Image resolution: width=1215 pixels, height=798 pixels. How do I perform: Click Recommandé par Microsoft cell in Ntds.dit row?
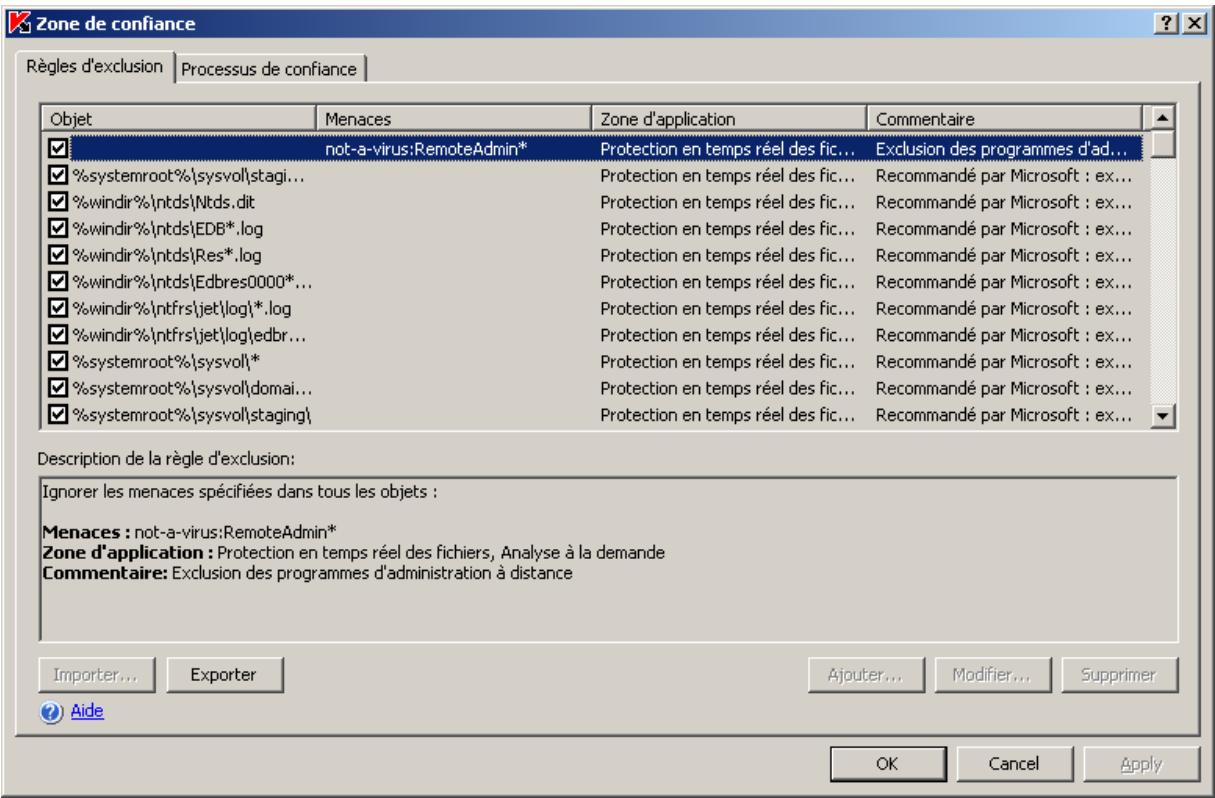pos(1003,202)
